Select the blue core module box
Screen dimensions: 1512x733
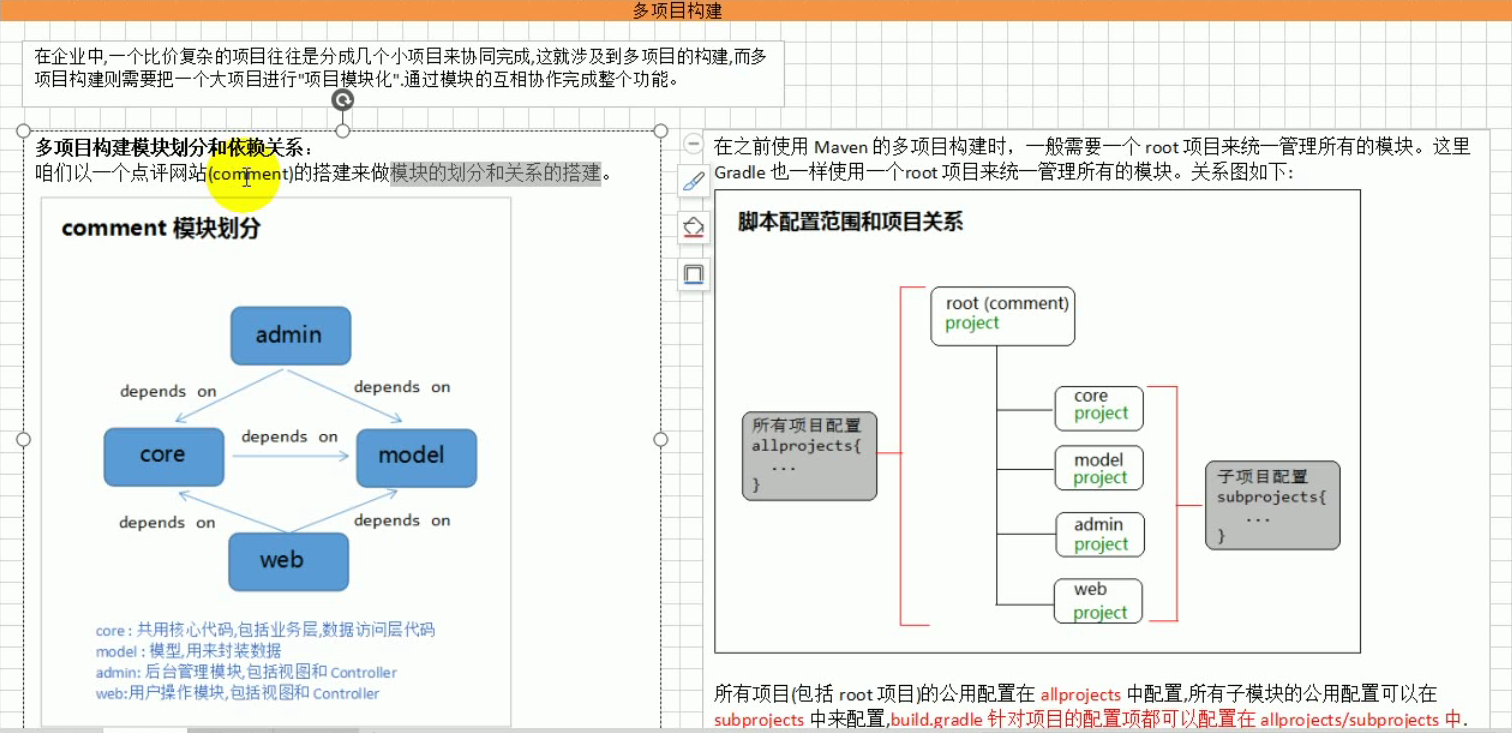click(163, 456)
